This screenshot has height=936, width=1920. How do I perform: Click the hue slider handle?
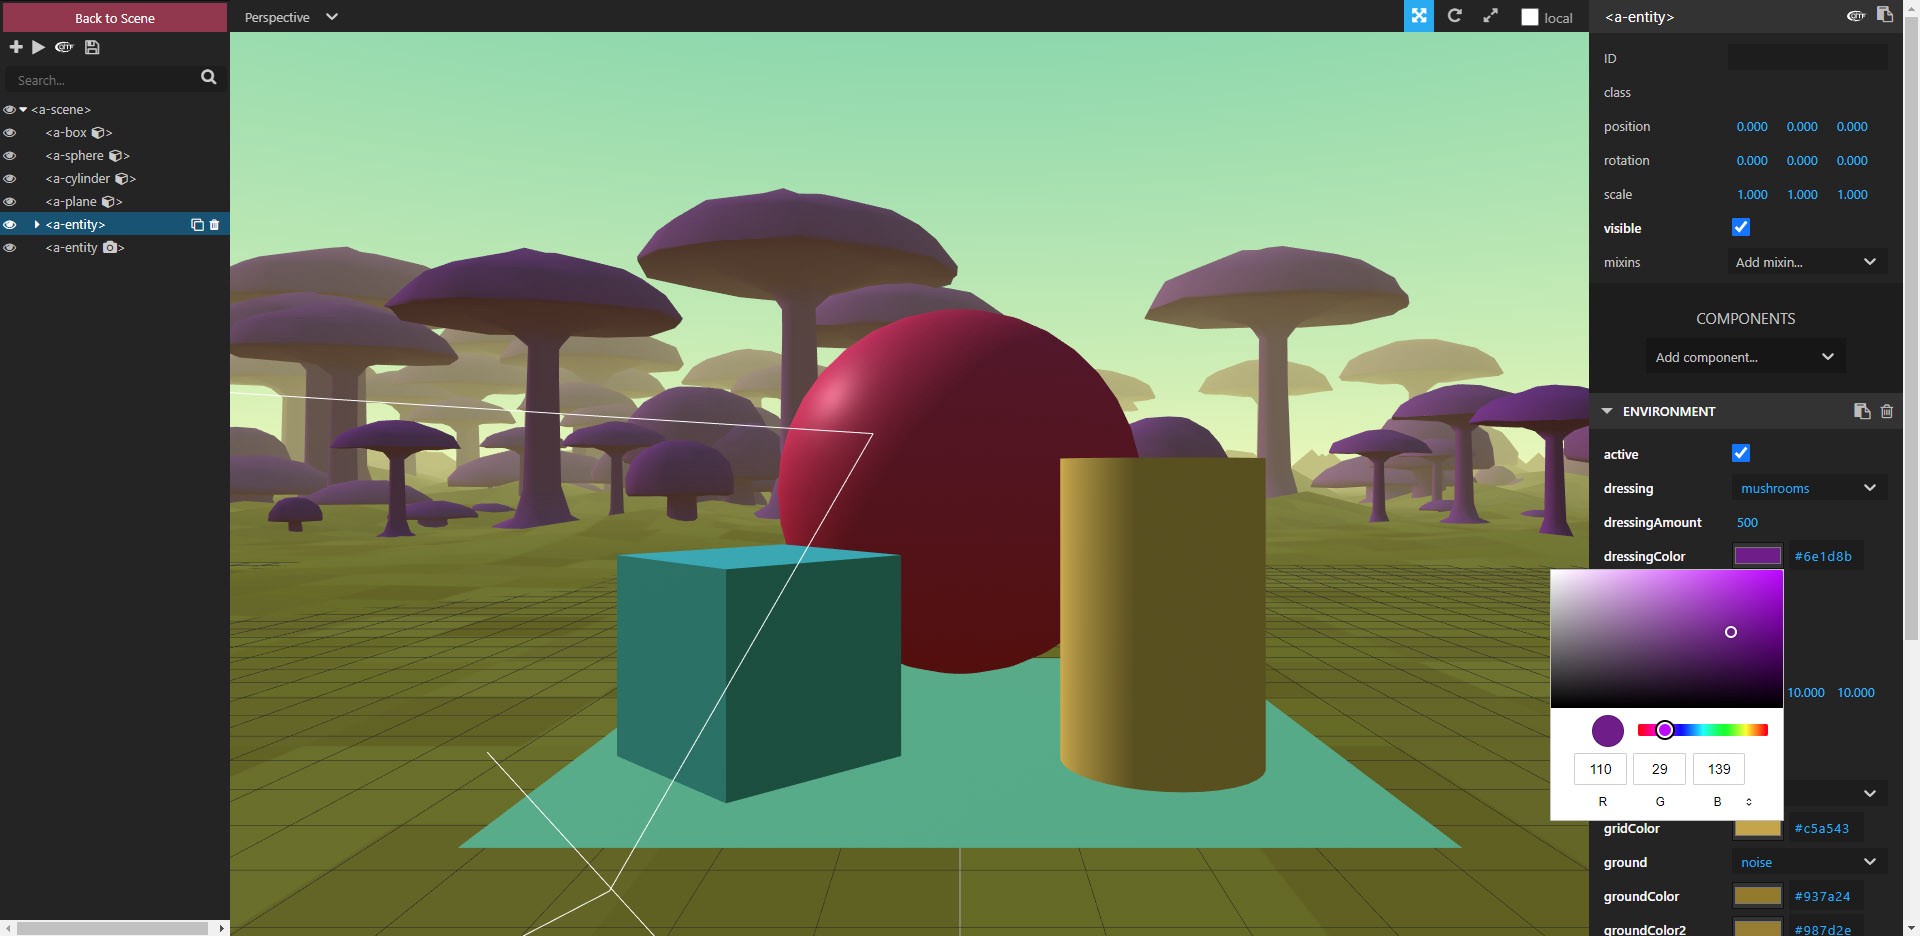pyautogui.click(x=1664, y=730)
